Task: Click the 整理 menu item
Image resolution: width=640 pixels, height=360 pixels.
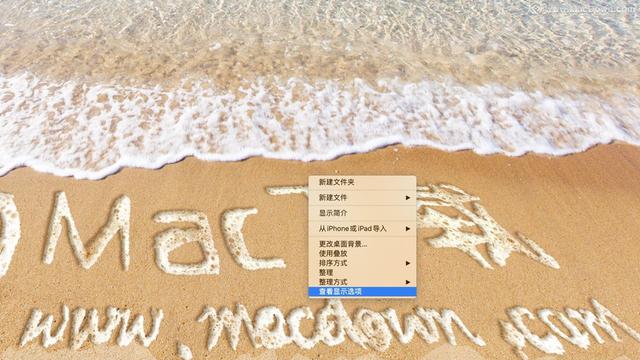Action: click(x=362, y=272)
